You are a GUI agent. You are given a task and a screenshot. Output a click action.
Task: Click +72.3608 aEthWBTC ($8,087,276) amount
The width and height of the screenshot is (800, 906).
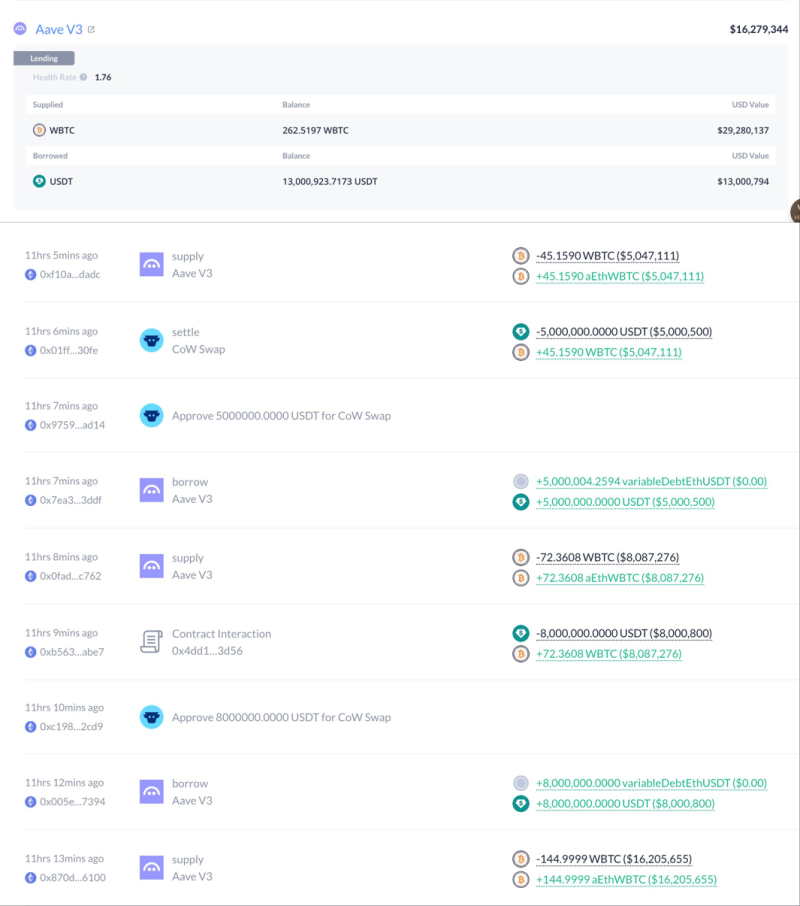pyautogui.click(x=620, y=578)
